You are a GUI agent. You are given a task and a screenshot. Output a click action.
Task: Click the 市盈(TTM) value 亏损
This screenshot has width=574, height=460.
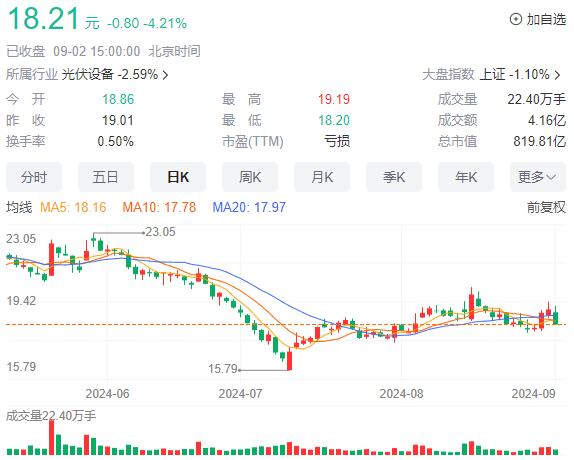[x=337, y=141]
